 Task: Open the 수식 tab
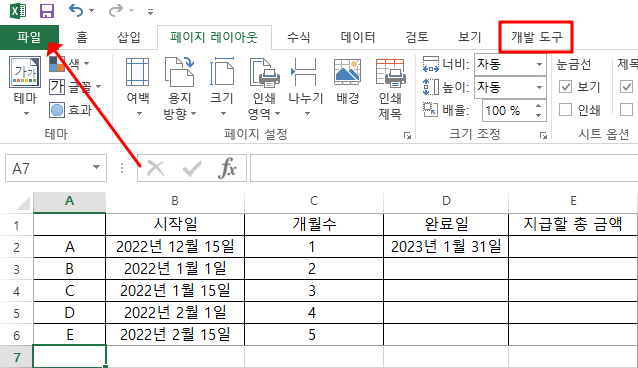299,37
